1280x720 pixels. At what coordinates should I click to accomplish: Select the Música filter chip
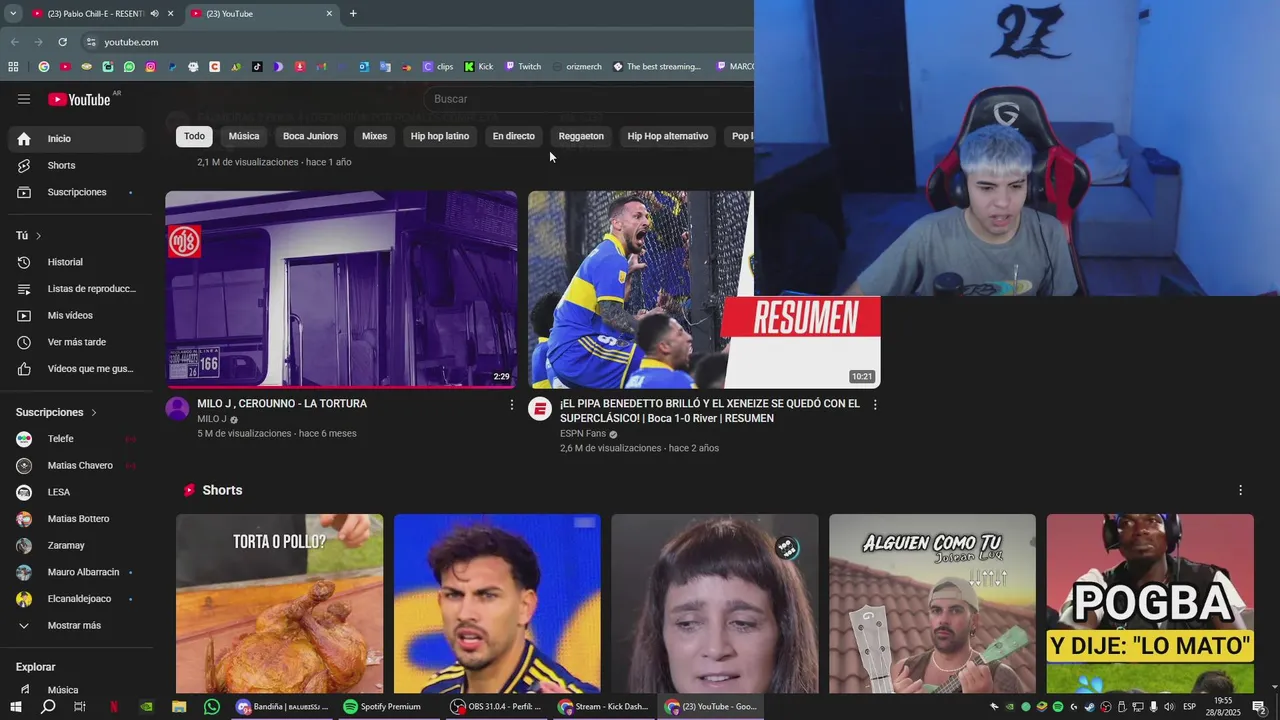tap(244, 136)
